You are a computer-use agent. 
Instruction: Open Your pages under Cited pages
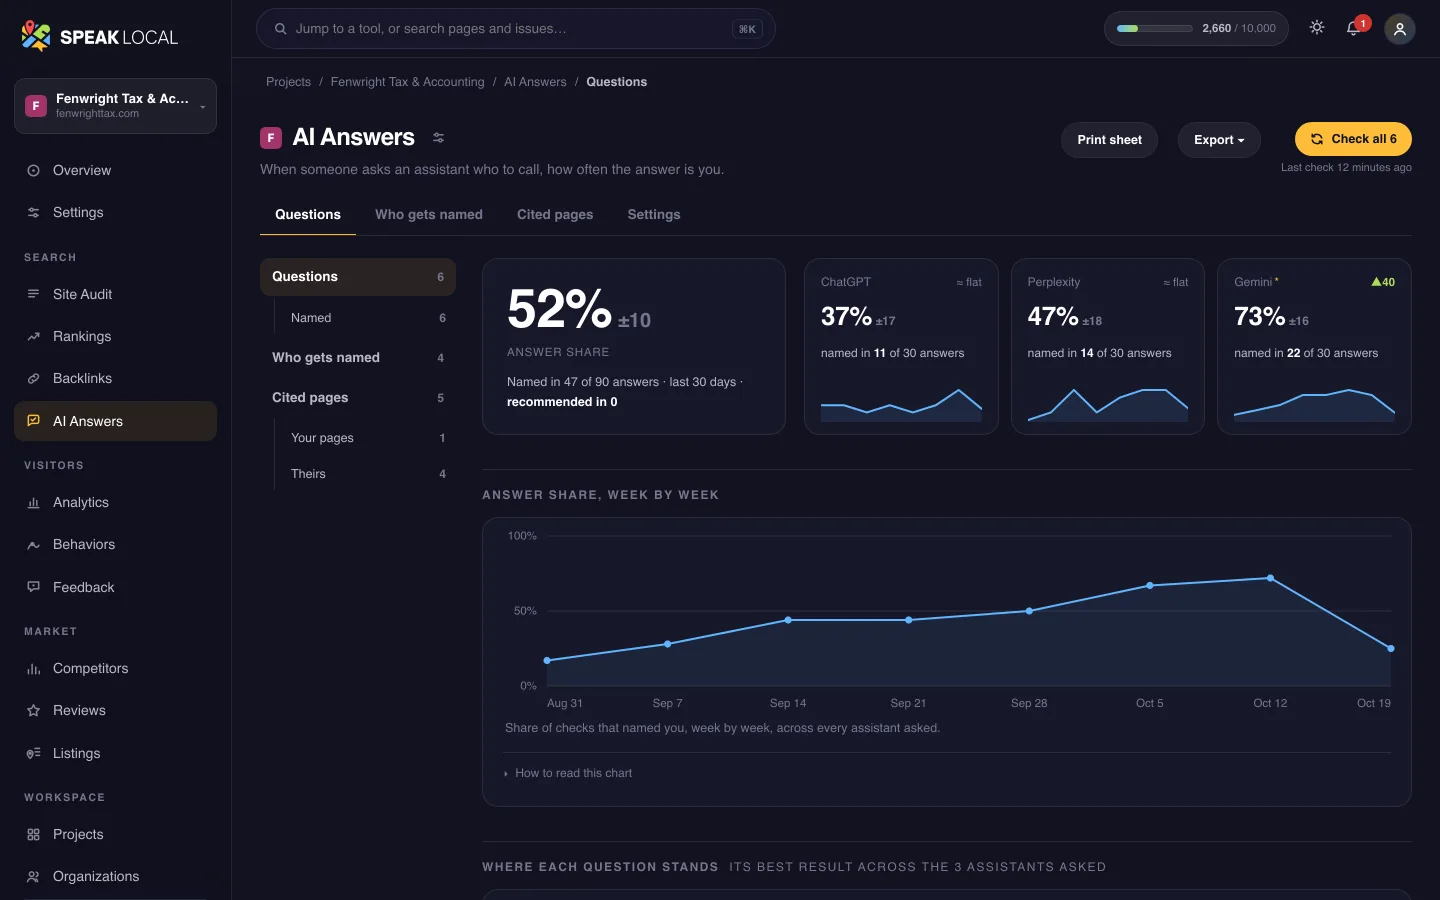(365, 438)
